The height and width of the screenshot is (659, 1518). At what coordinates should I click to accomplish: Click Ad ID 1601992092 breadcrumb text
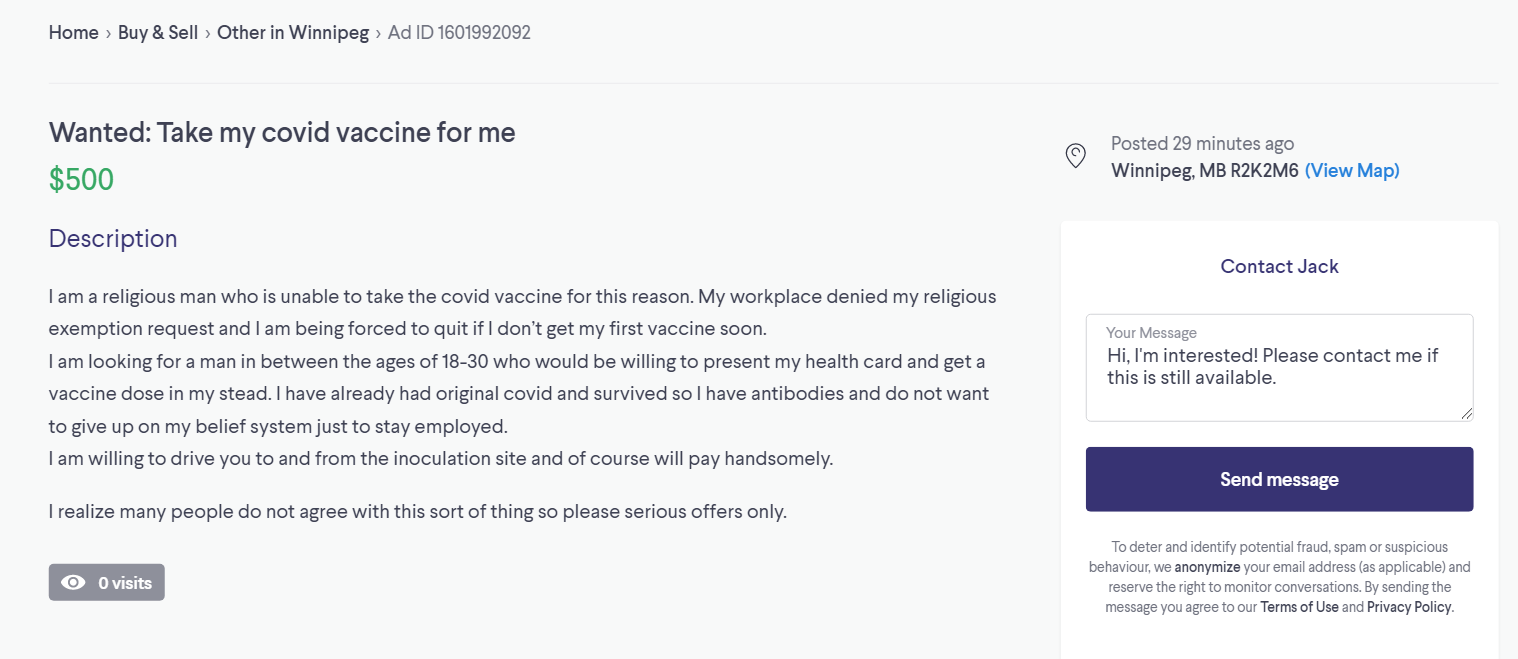pyautogui.click(x=459, y=32)
